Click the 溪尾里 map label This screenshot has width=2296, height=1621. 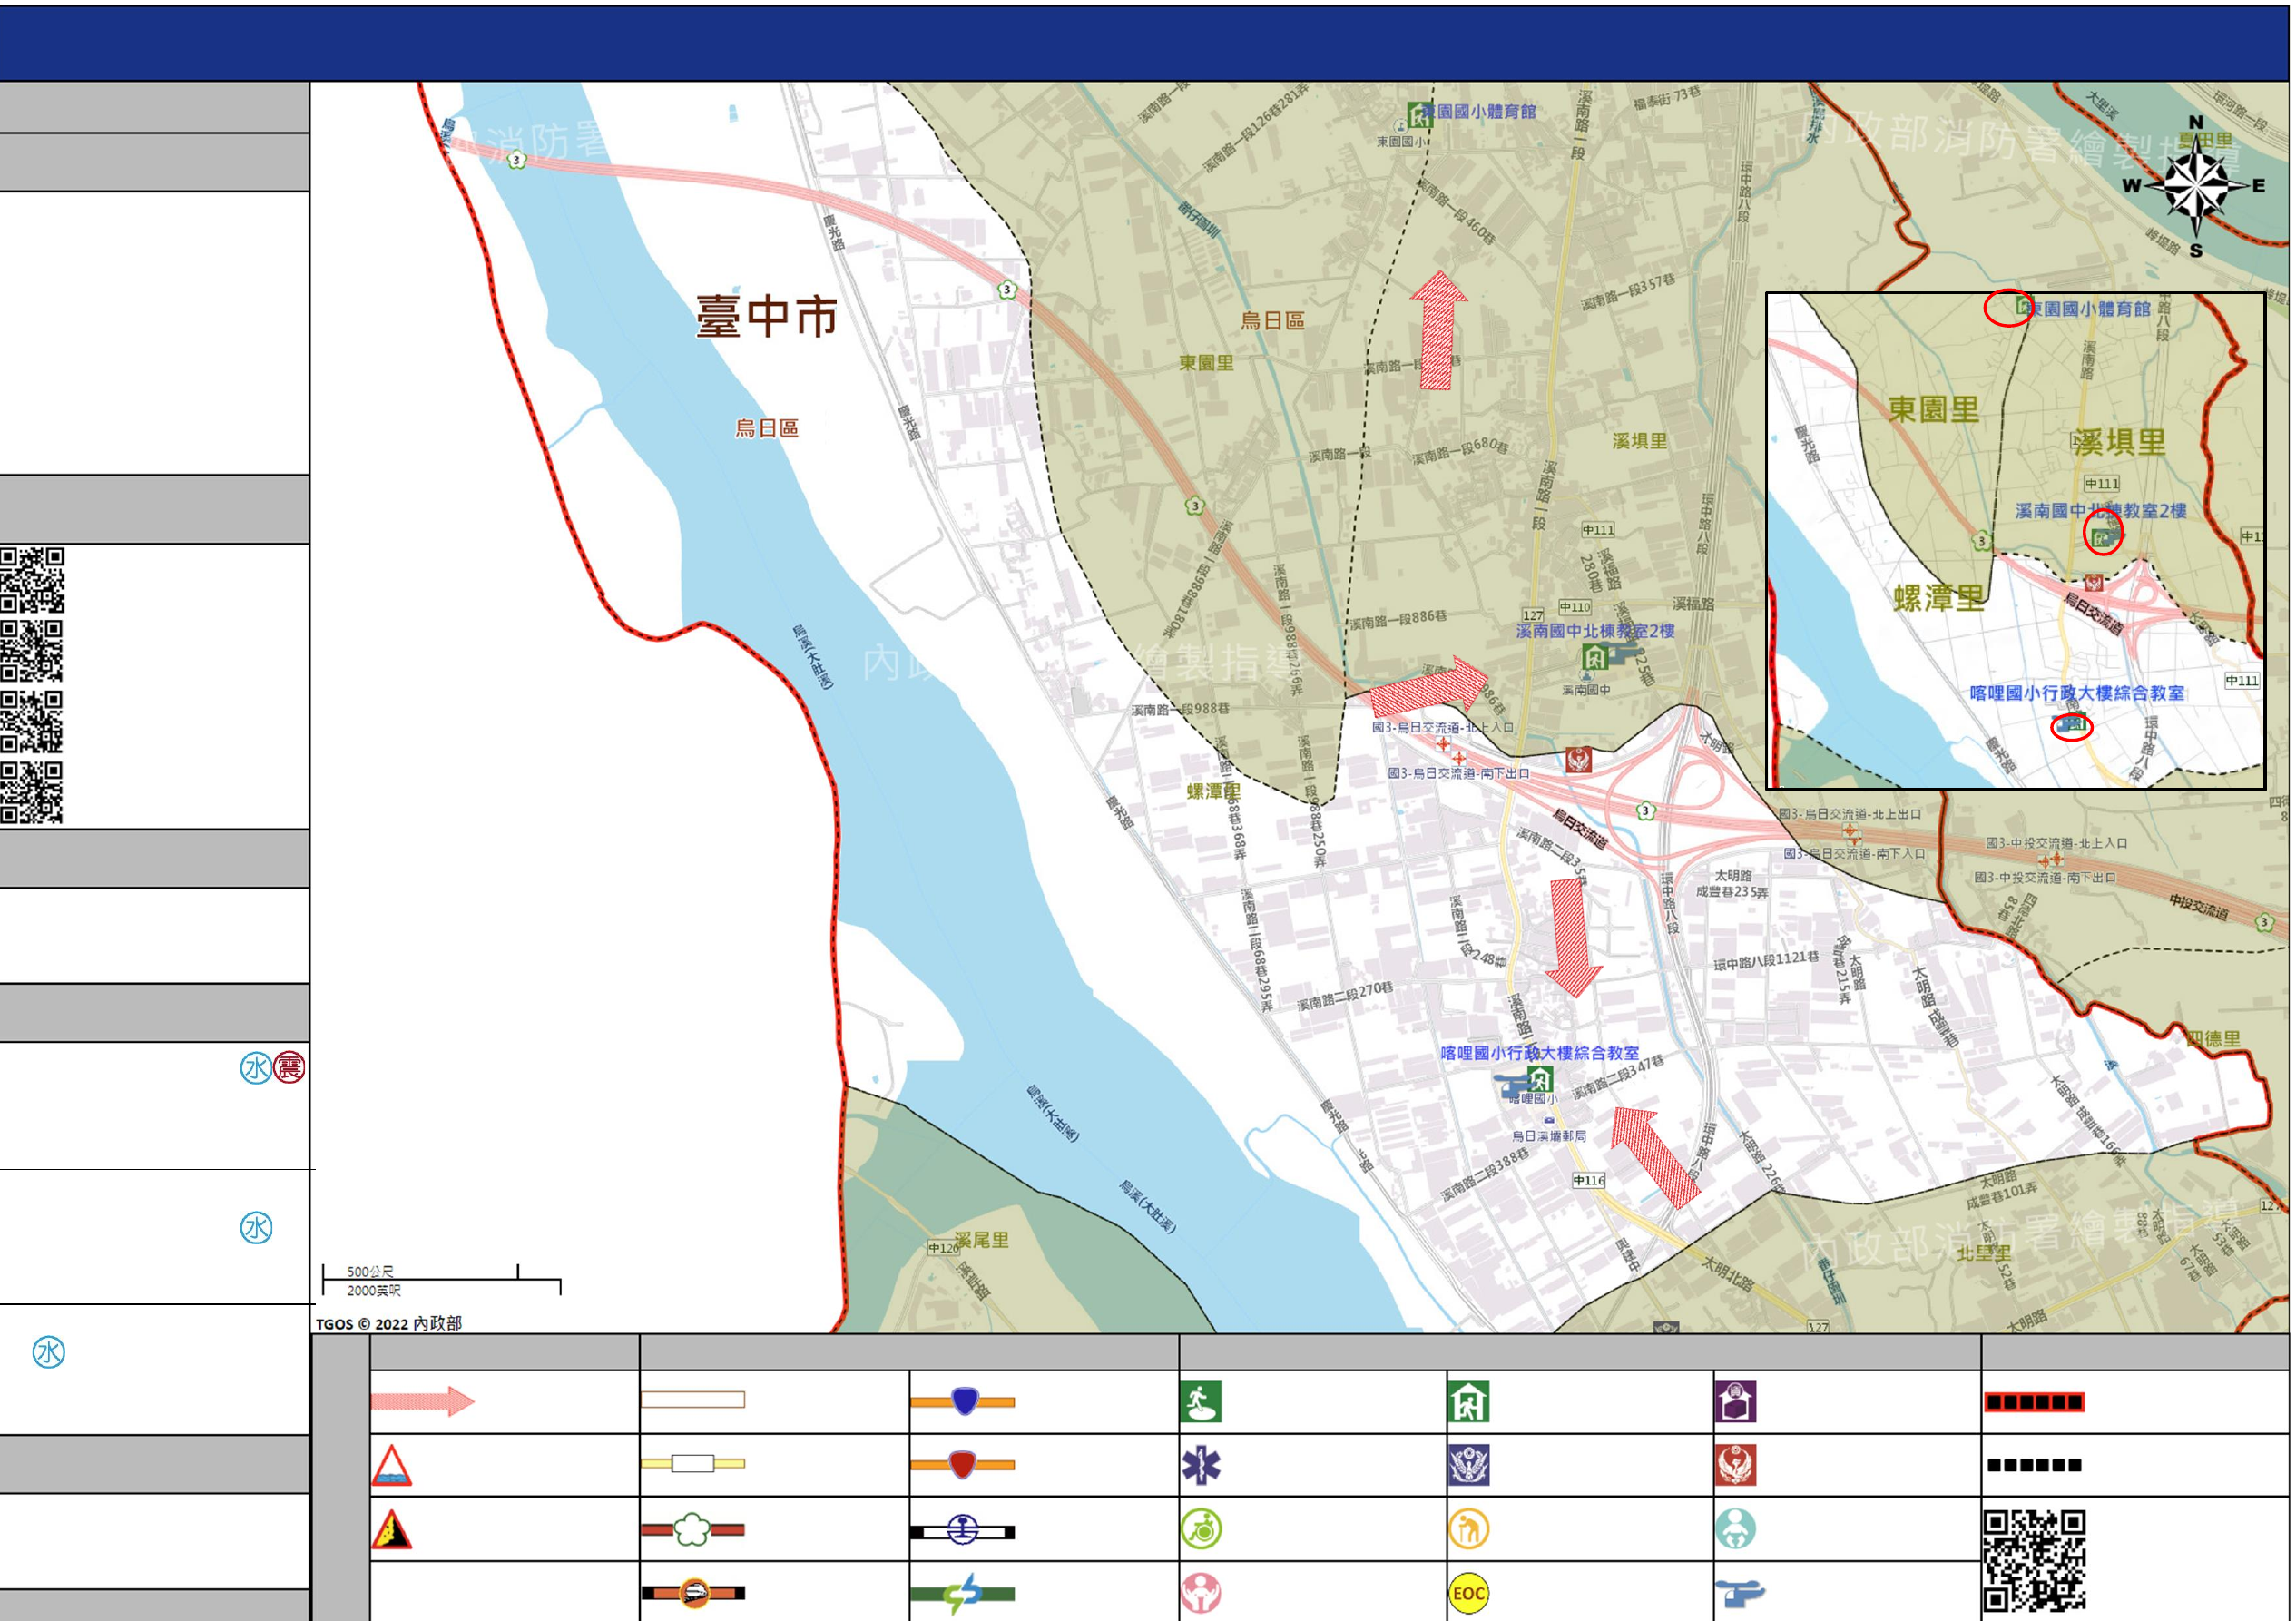click(x=981, y=1240)
